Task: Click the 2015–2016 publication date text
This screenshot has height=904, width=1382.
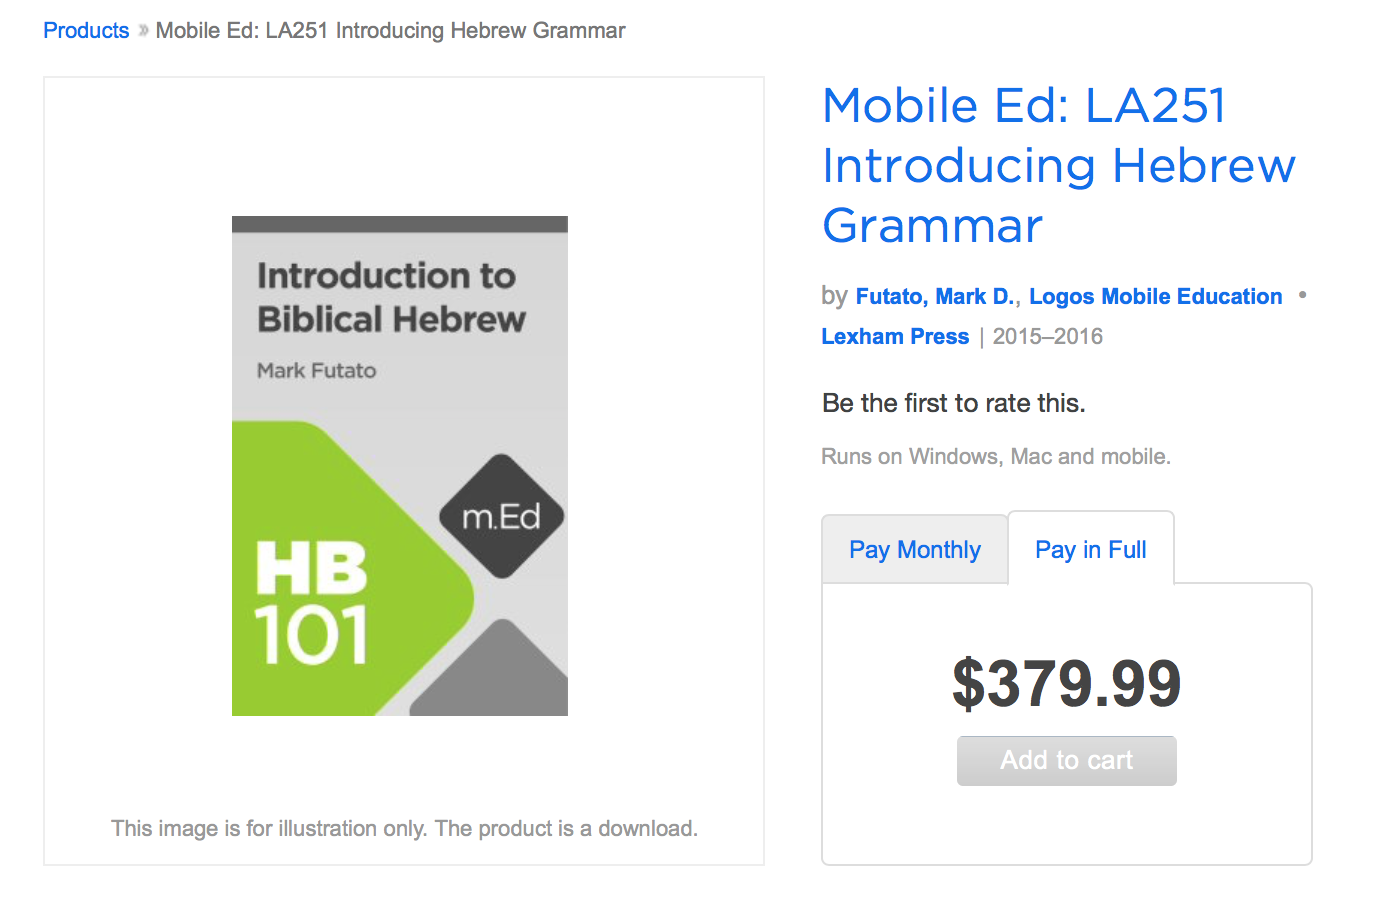Action: coord(1047,337)
